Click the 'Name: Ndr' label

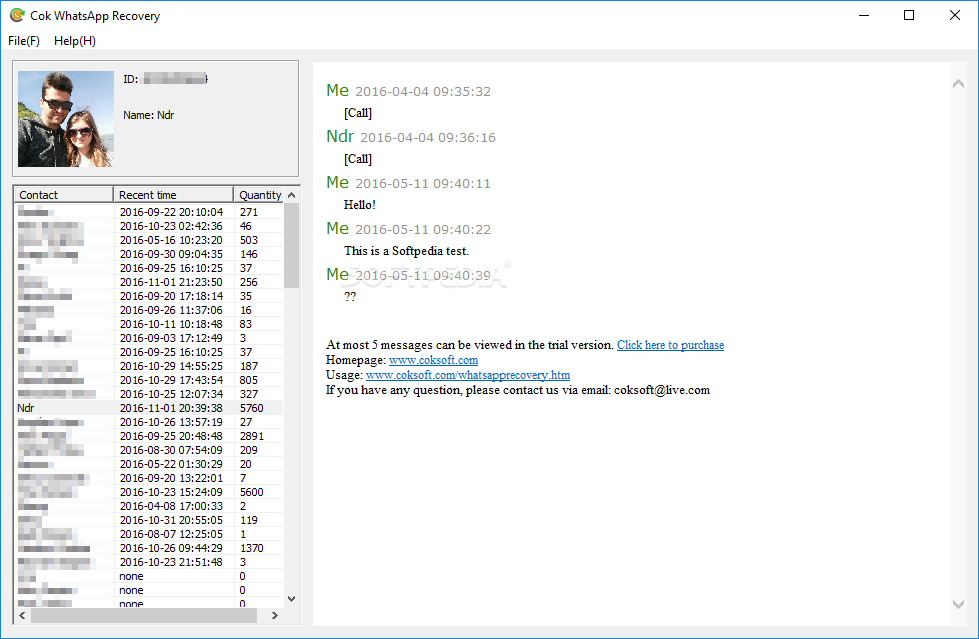(149, 115)
